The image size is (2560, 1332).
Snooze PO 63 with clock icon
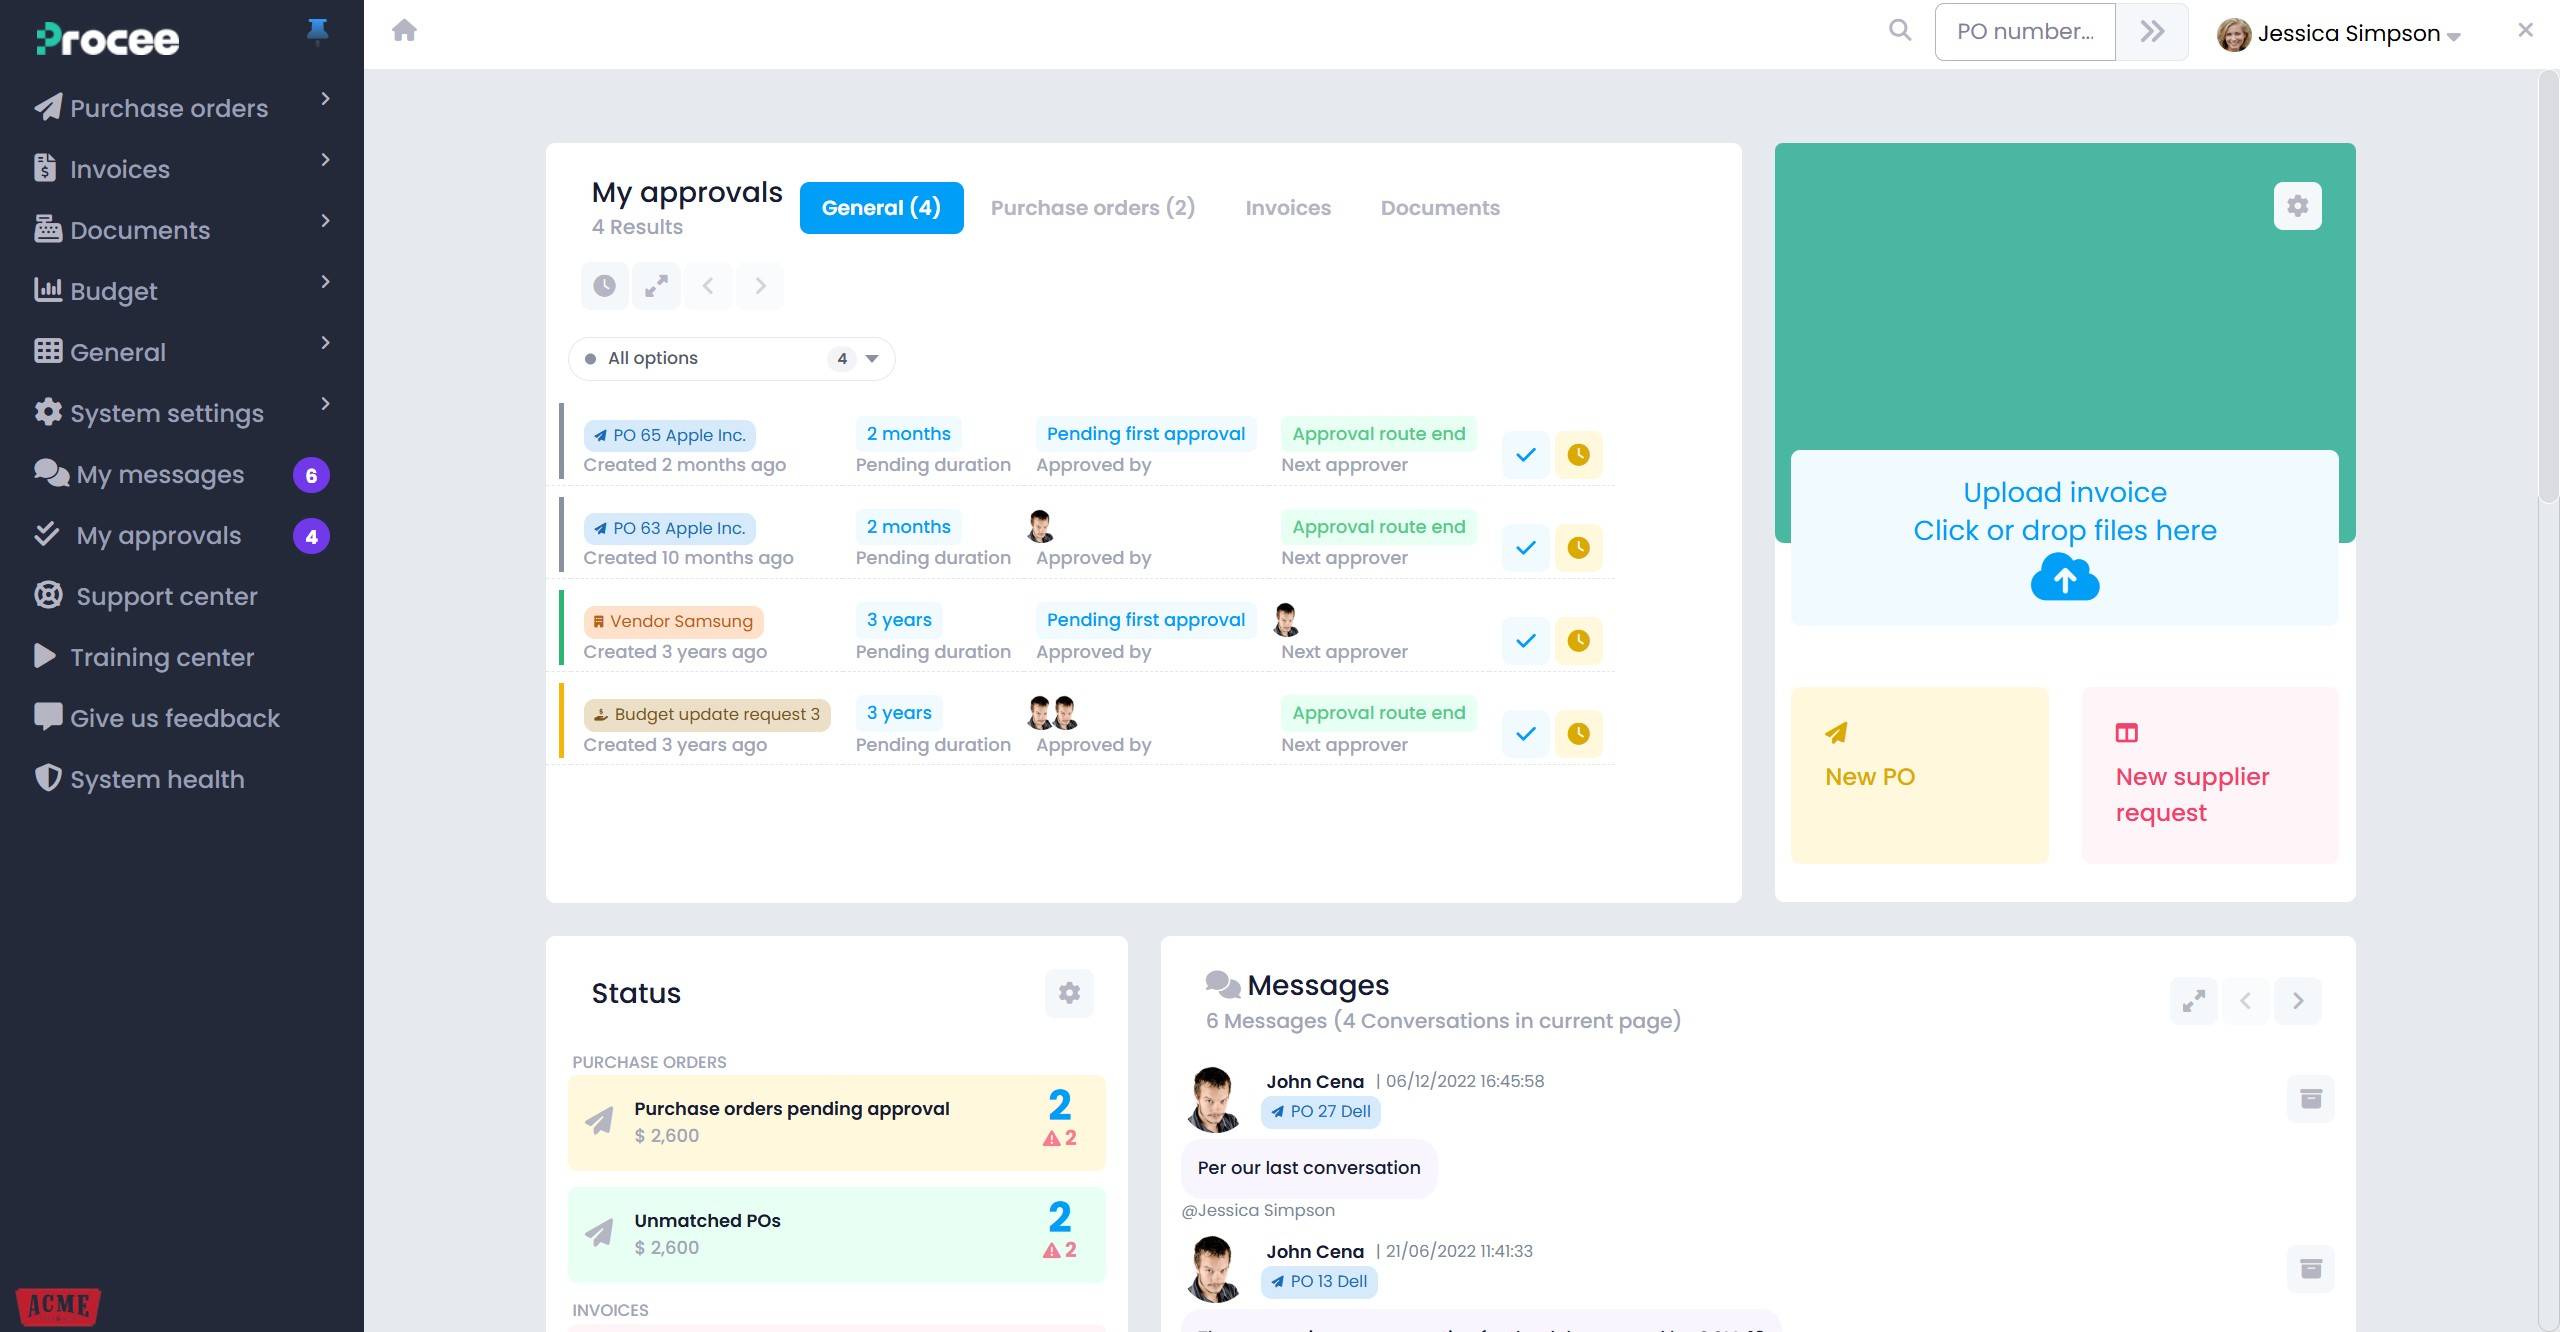click(x=1578, y=548)
